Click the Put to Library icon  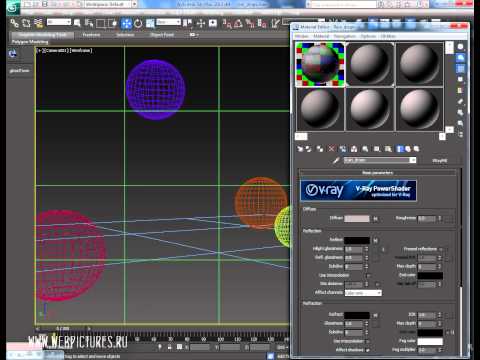coord(365,149)
